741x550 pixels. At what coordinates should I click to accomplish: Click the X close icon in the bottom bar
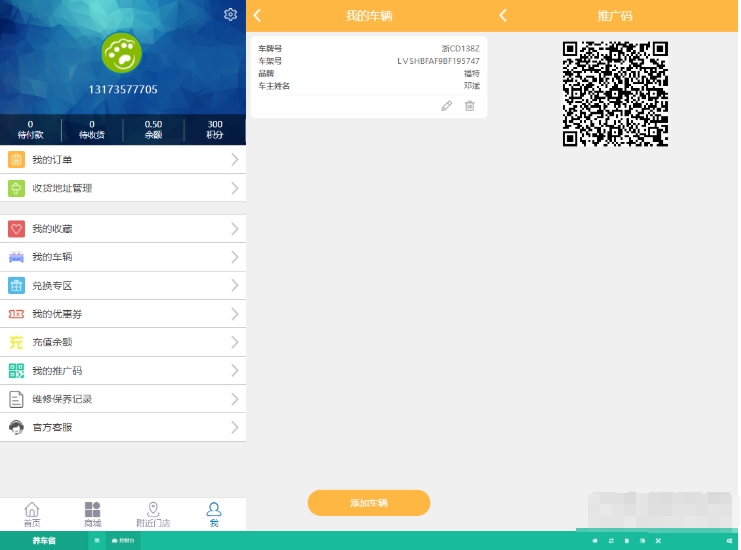[x=658, y=541]
